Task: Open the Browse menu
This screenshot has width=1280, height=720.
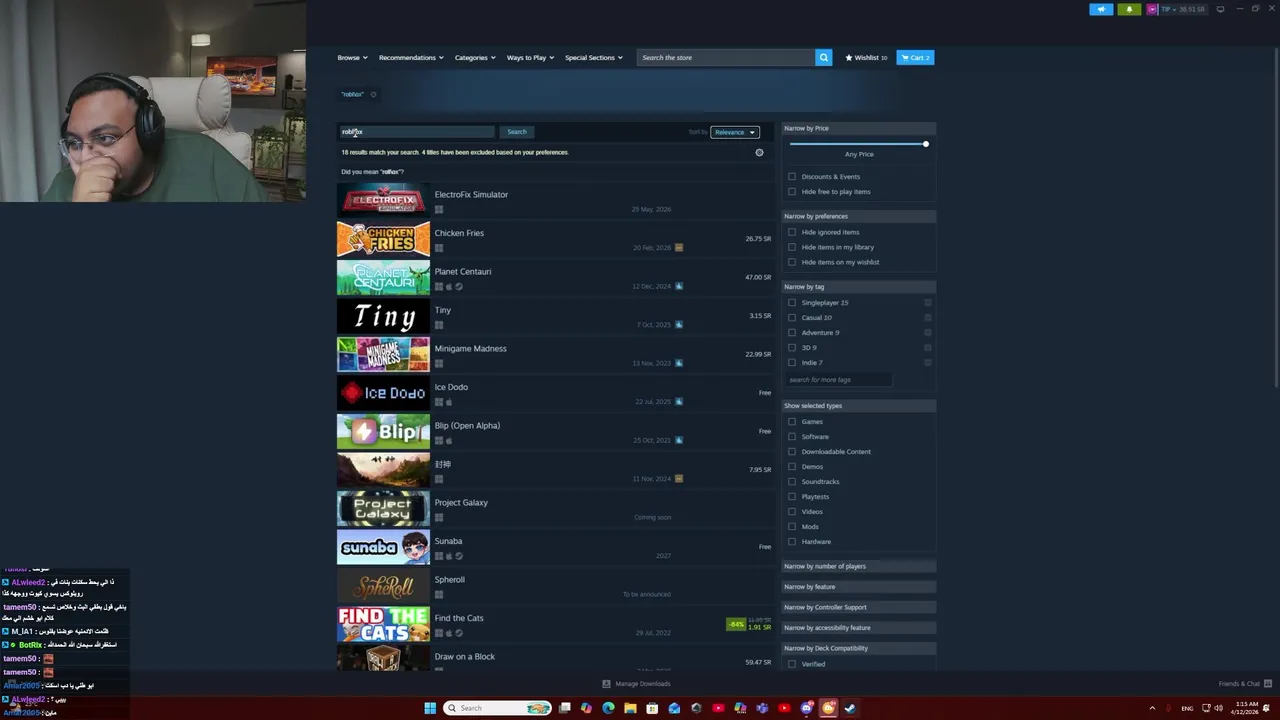Action: pyautogui.click(x=351, y=57)
